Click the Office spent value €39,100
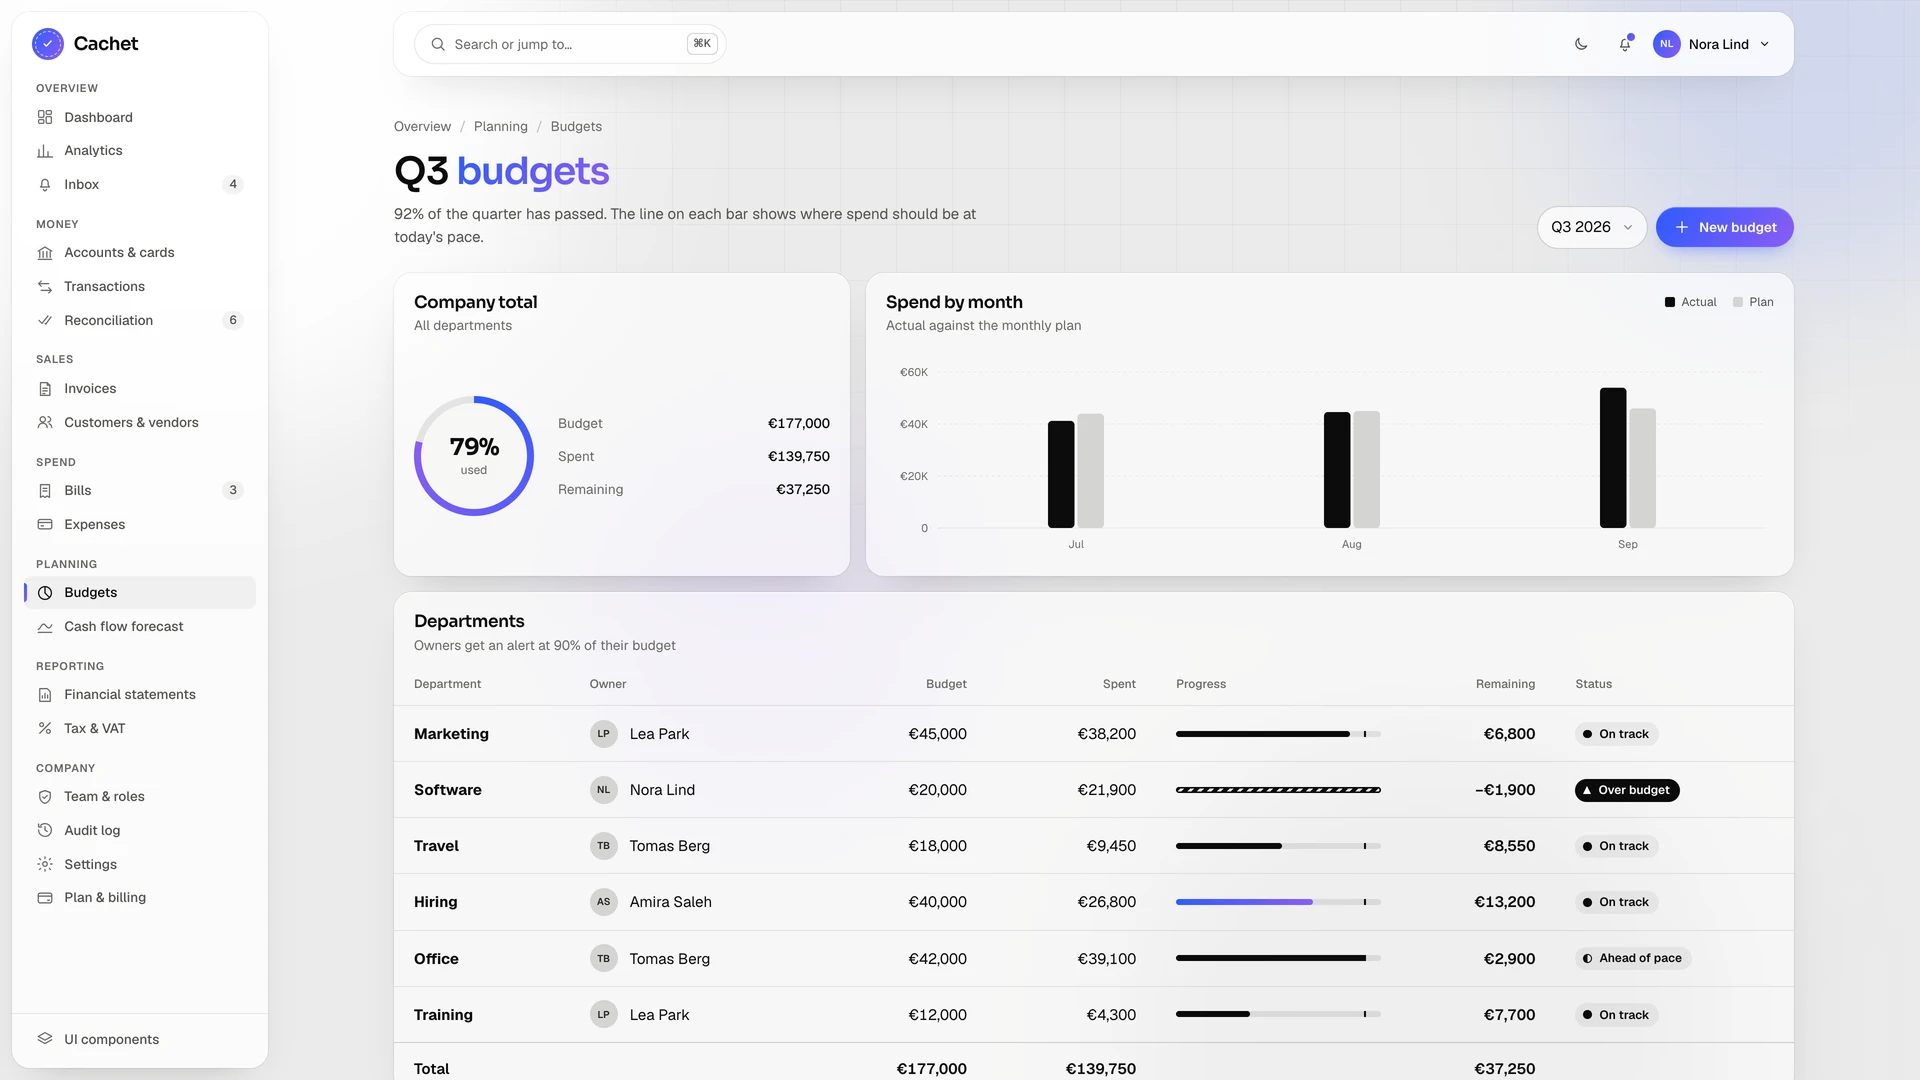This screenshot has width=1920, height=1080. (x=1106, y=959)
